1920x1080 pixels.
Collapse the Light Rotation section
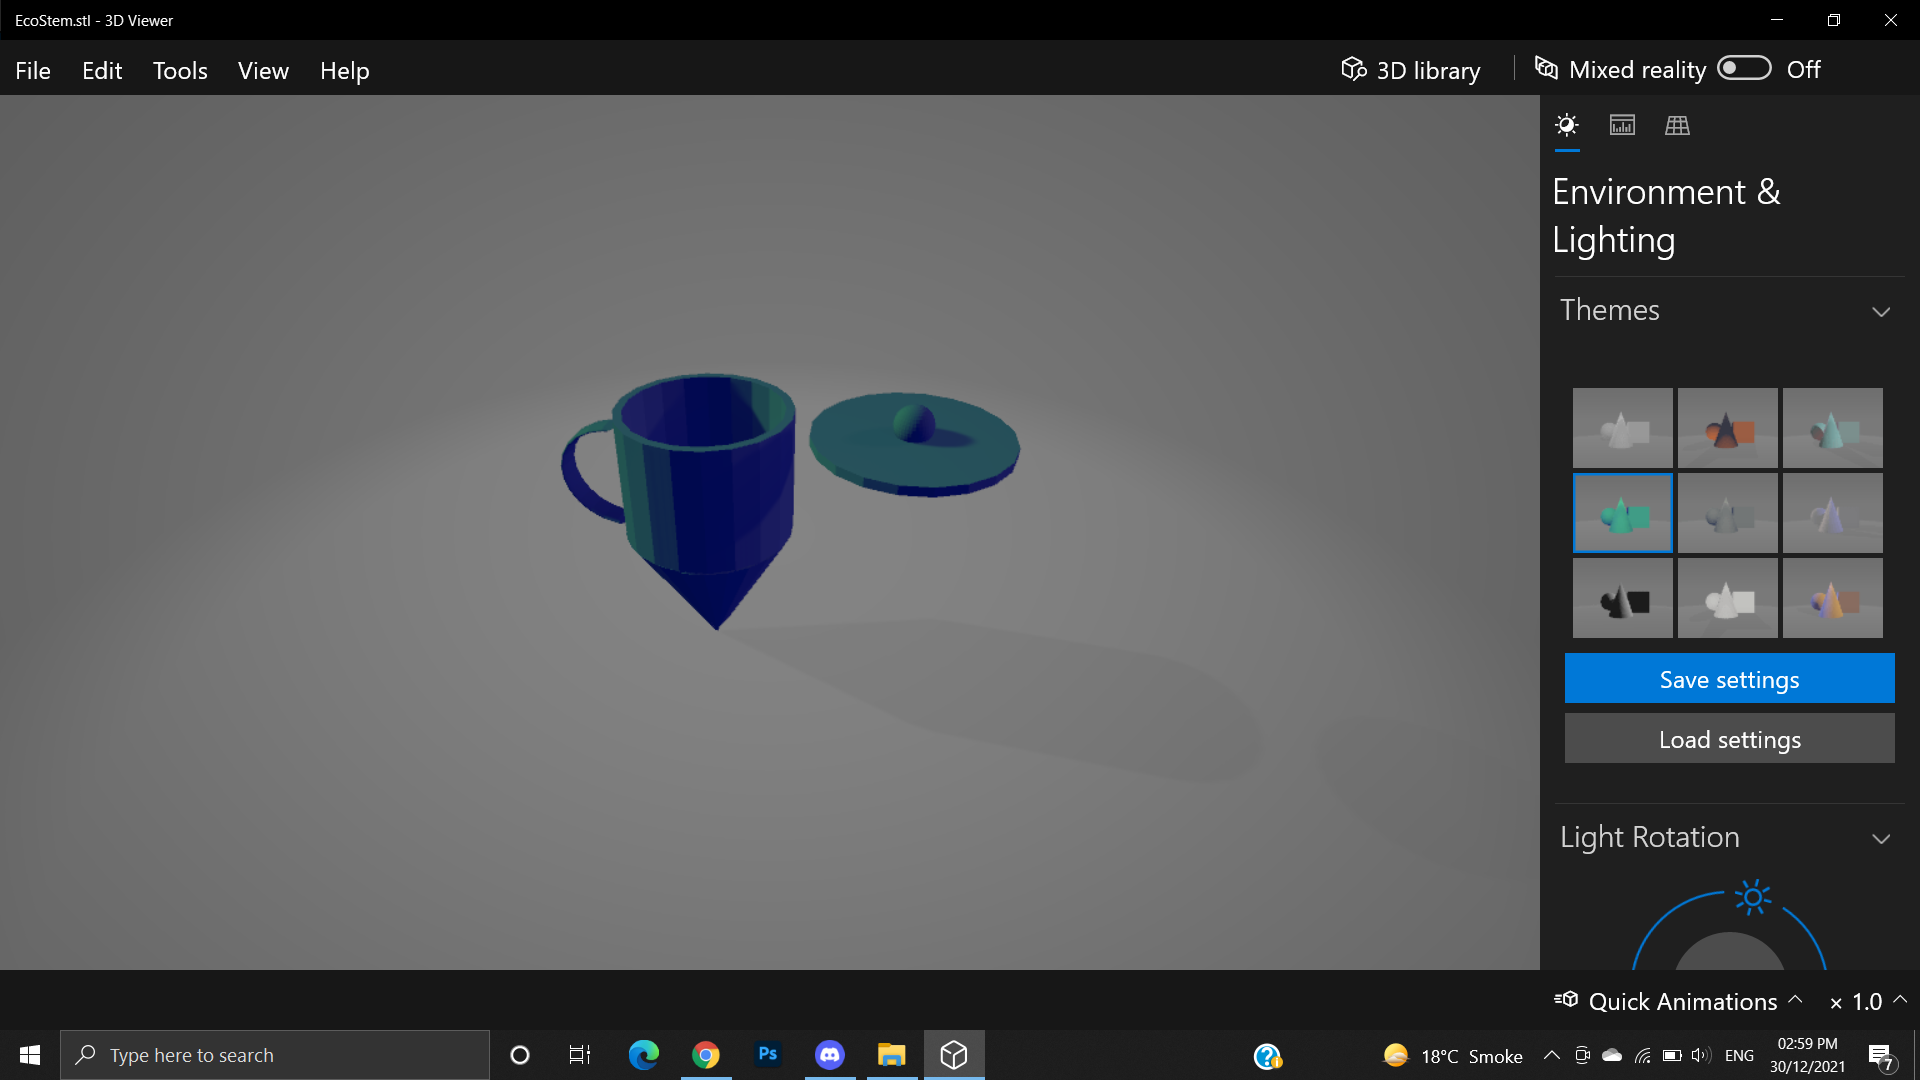[x=1881, y=839]
